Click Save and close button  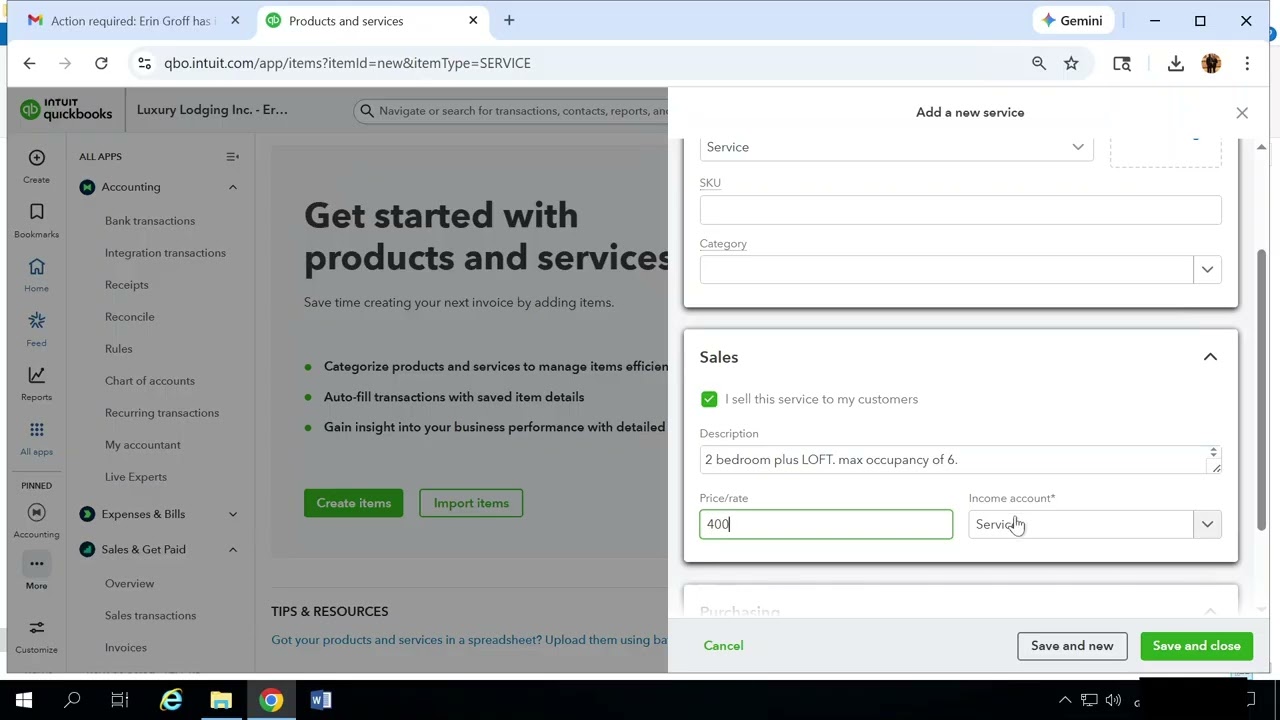[x=1196, y=646]
